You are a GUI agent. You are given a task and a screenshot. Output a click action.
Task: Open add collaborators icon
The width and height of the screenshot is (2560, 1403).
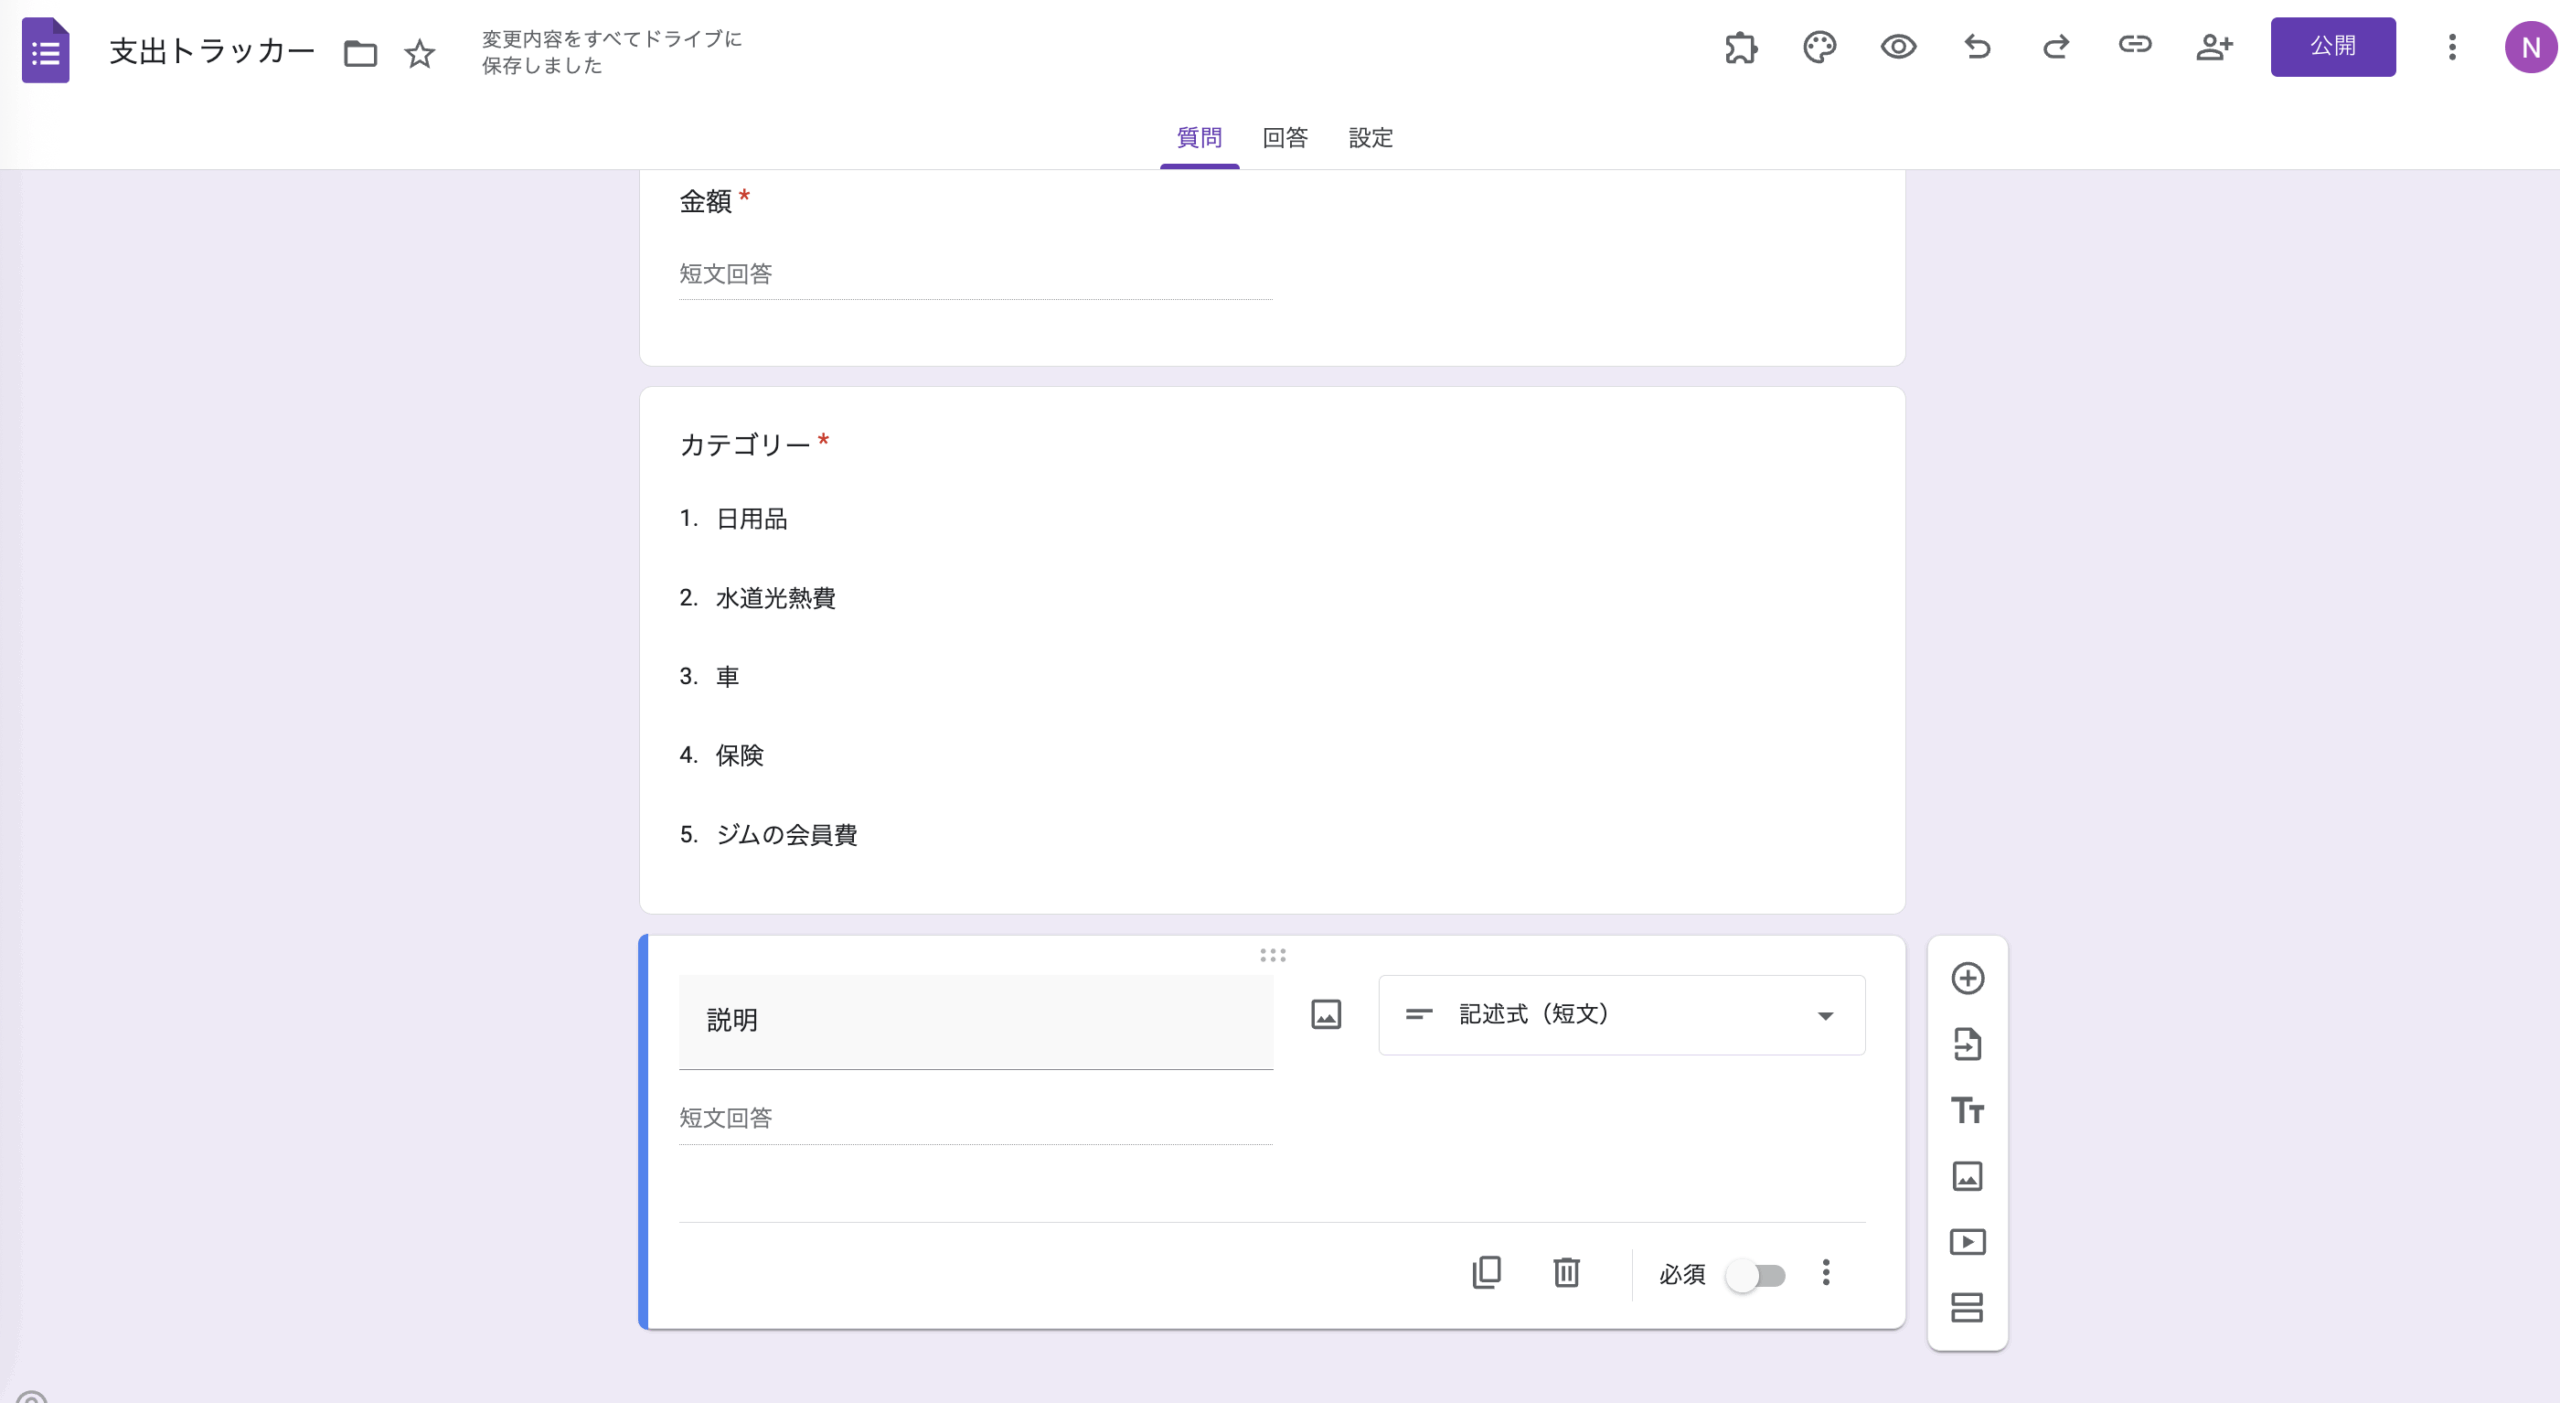[2214, 47]
